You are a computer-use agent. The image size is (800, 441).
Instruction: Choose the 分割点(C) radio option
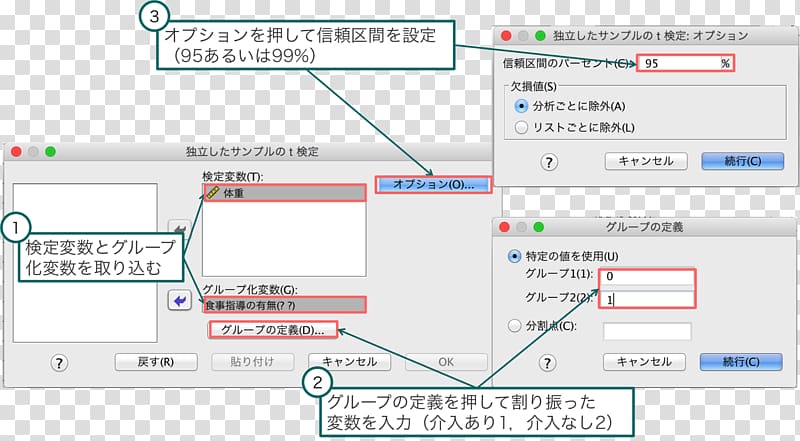[x=516, y=325]
